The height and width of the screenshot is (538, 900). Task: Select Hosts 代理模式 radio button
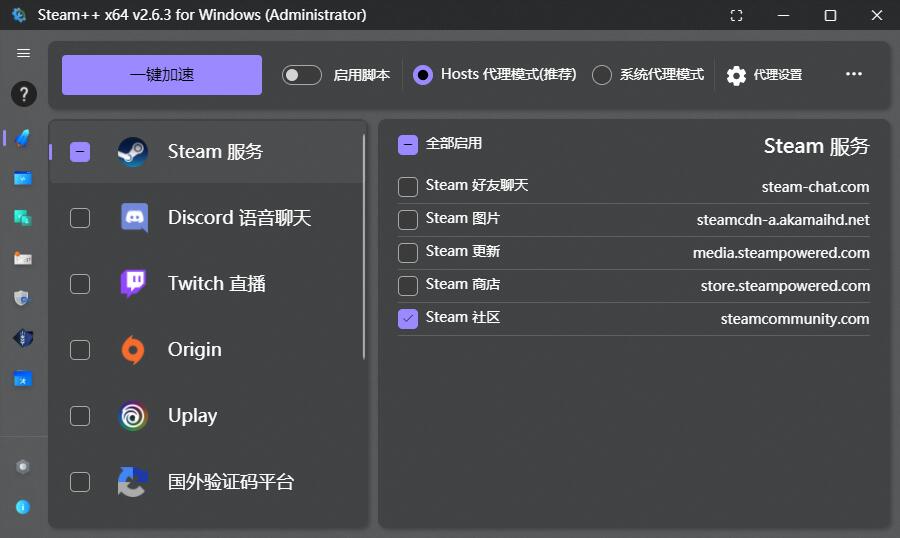point(423,75)
